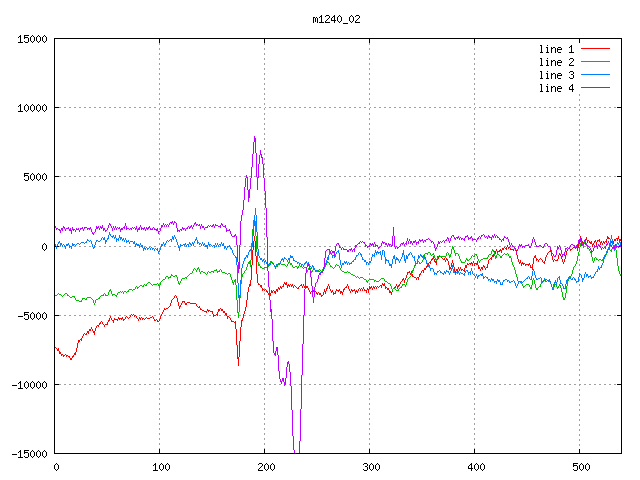Viewport: 640px width, 480px height.
Task: Select the 'line 4' legend label
Action: coord(557,88)
